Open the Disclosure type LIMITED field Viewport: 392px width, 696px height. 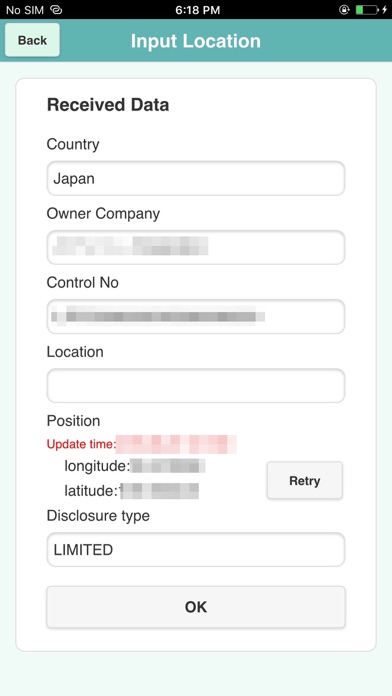(196, 550)
